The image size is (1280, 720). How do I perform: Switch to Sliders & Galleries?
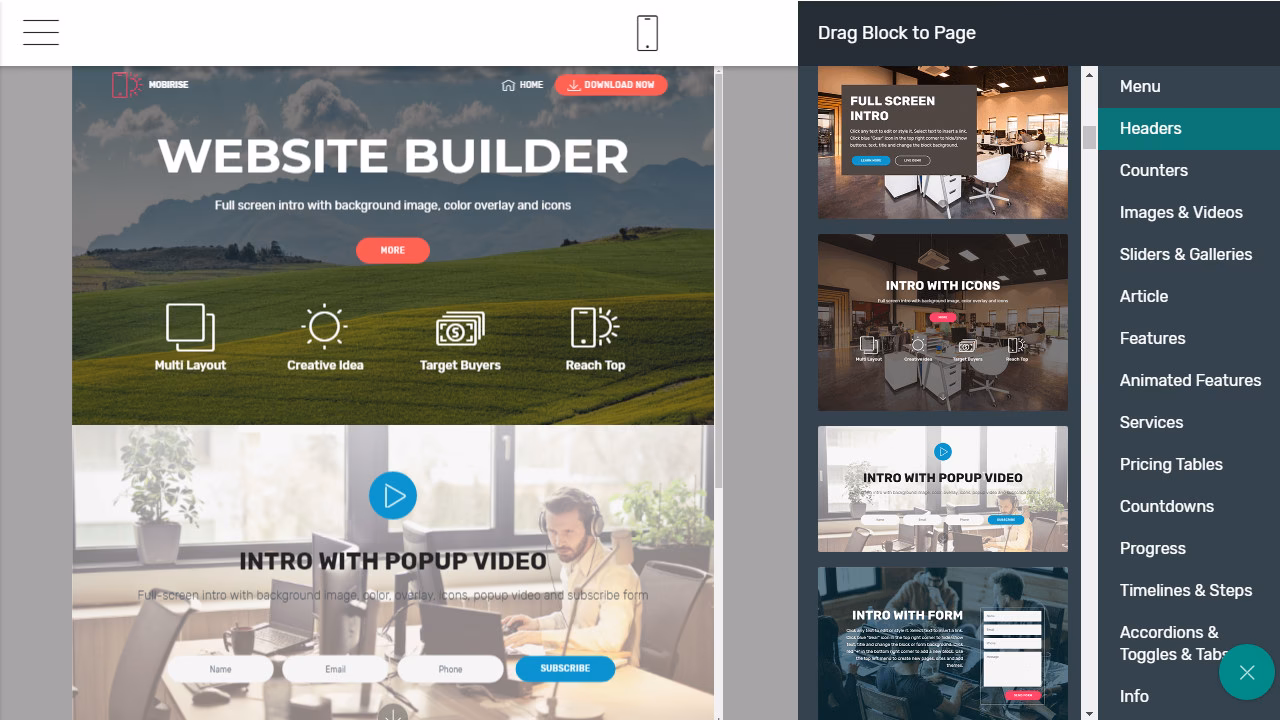(1186, 254)
